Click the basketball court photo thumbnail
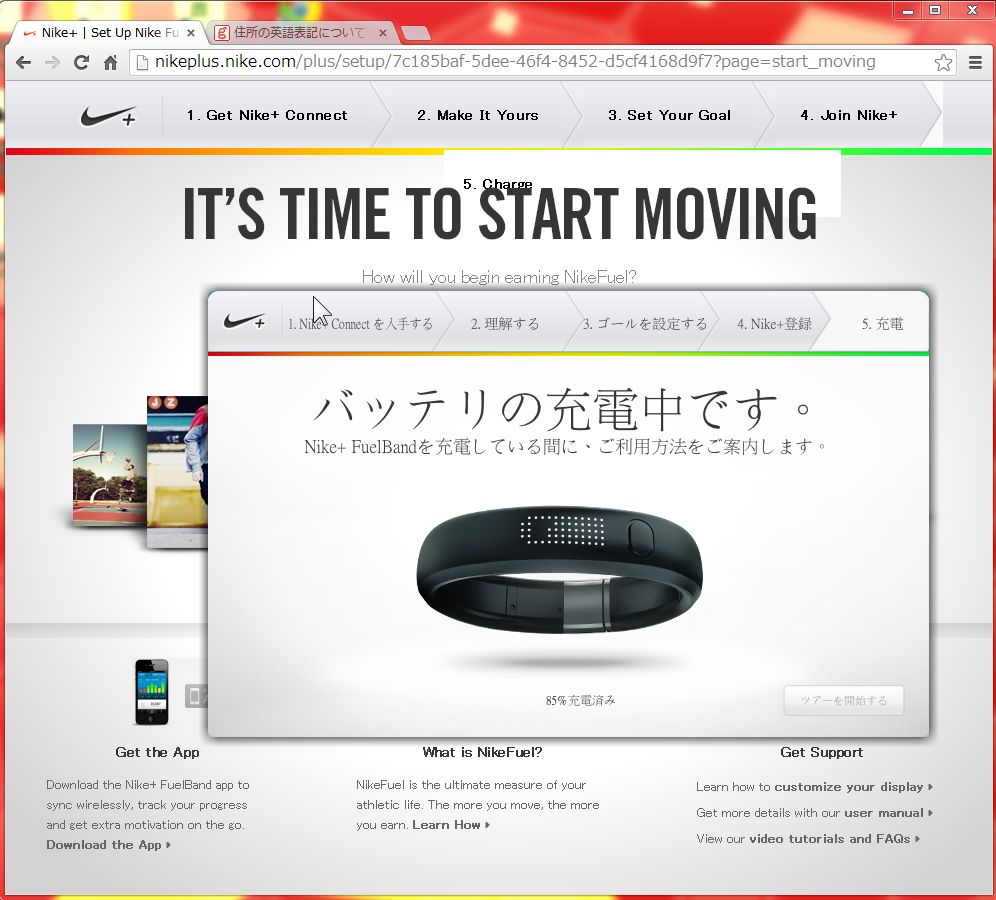The image size is (996, 900). point(109,474)
